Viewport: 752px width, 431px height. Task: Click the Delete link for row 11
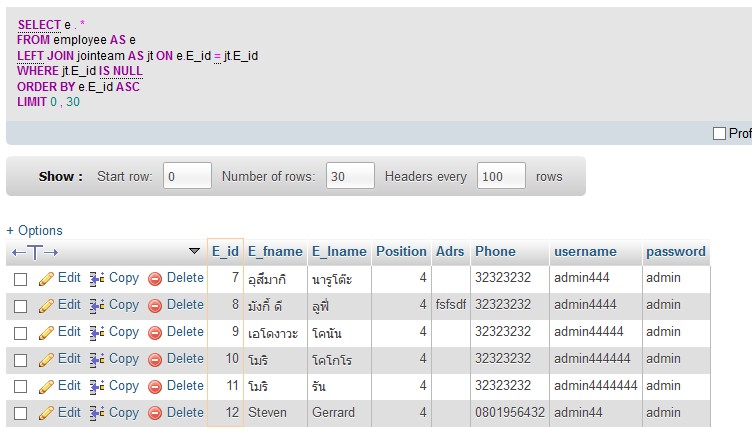185,385
